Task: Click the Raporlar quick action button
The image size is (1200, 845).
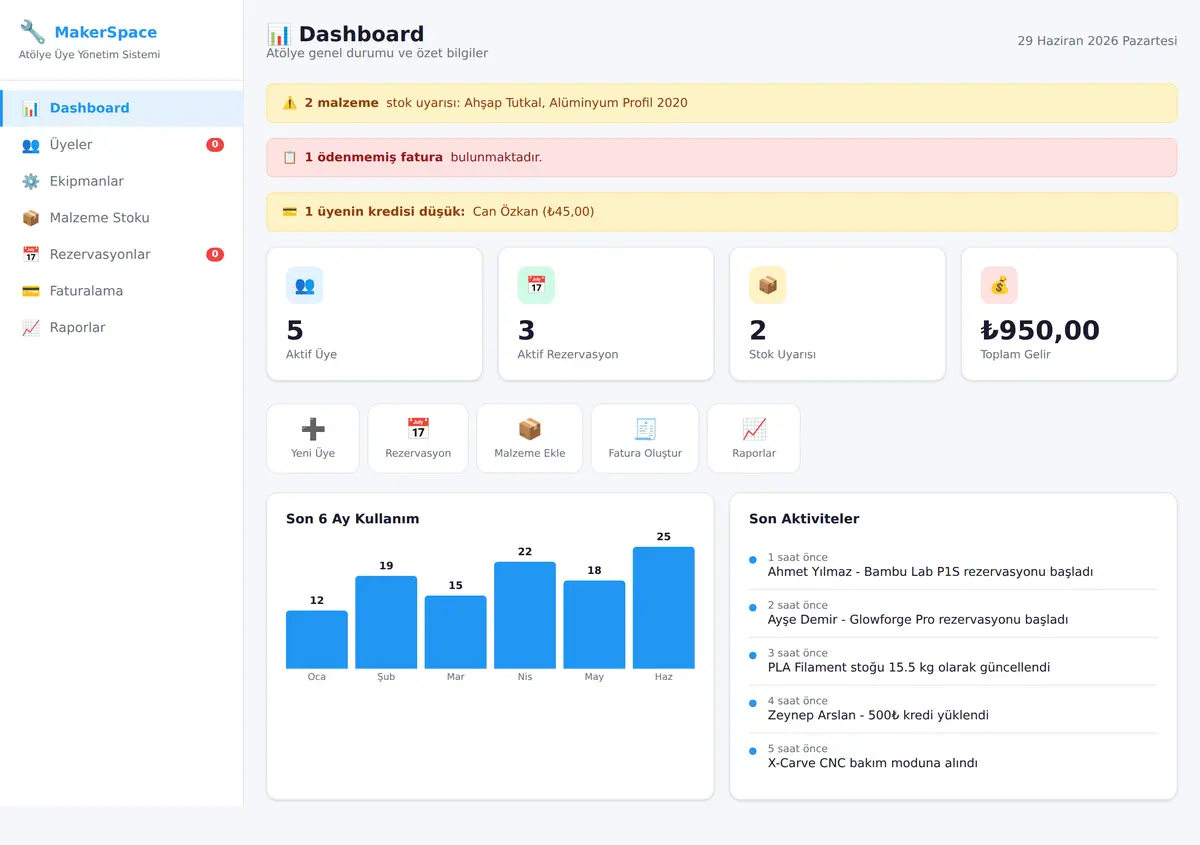Action: point(754,438)
